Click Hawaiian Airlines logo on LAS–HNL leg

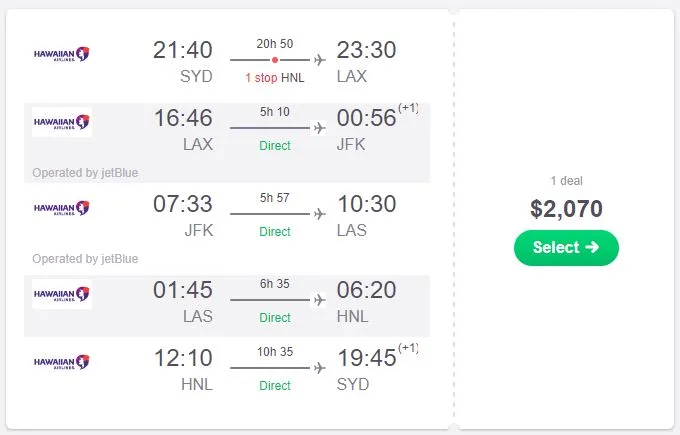pos(62,294)
